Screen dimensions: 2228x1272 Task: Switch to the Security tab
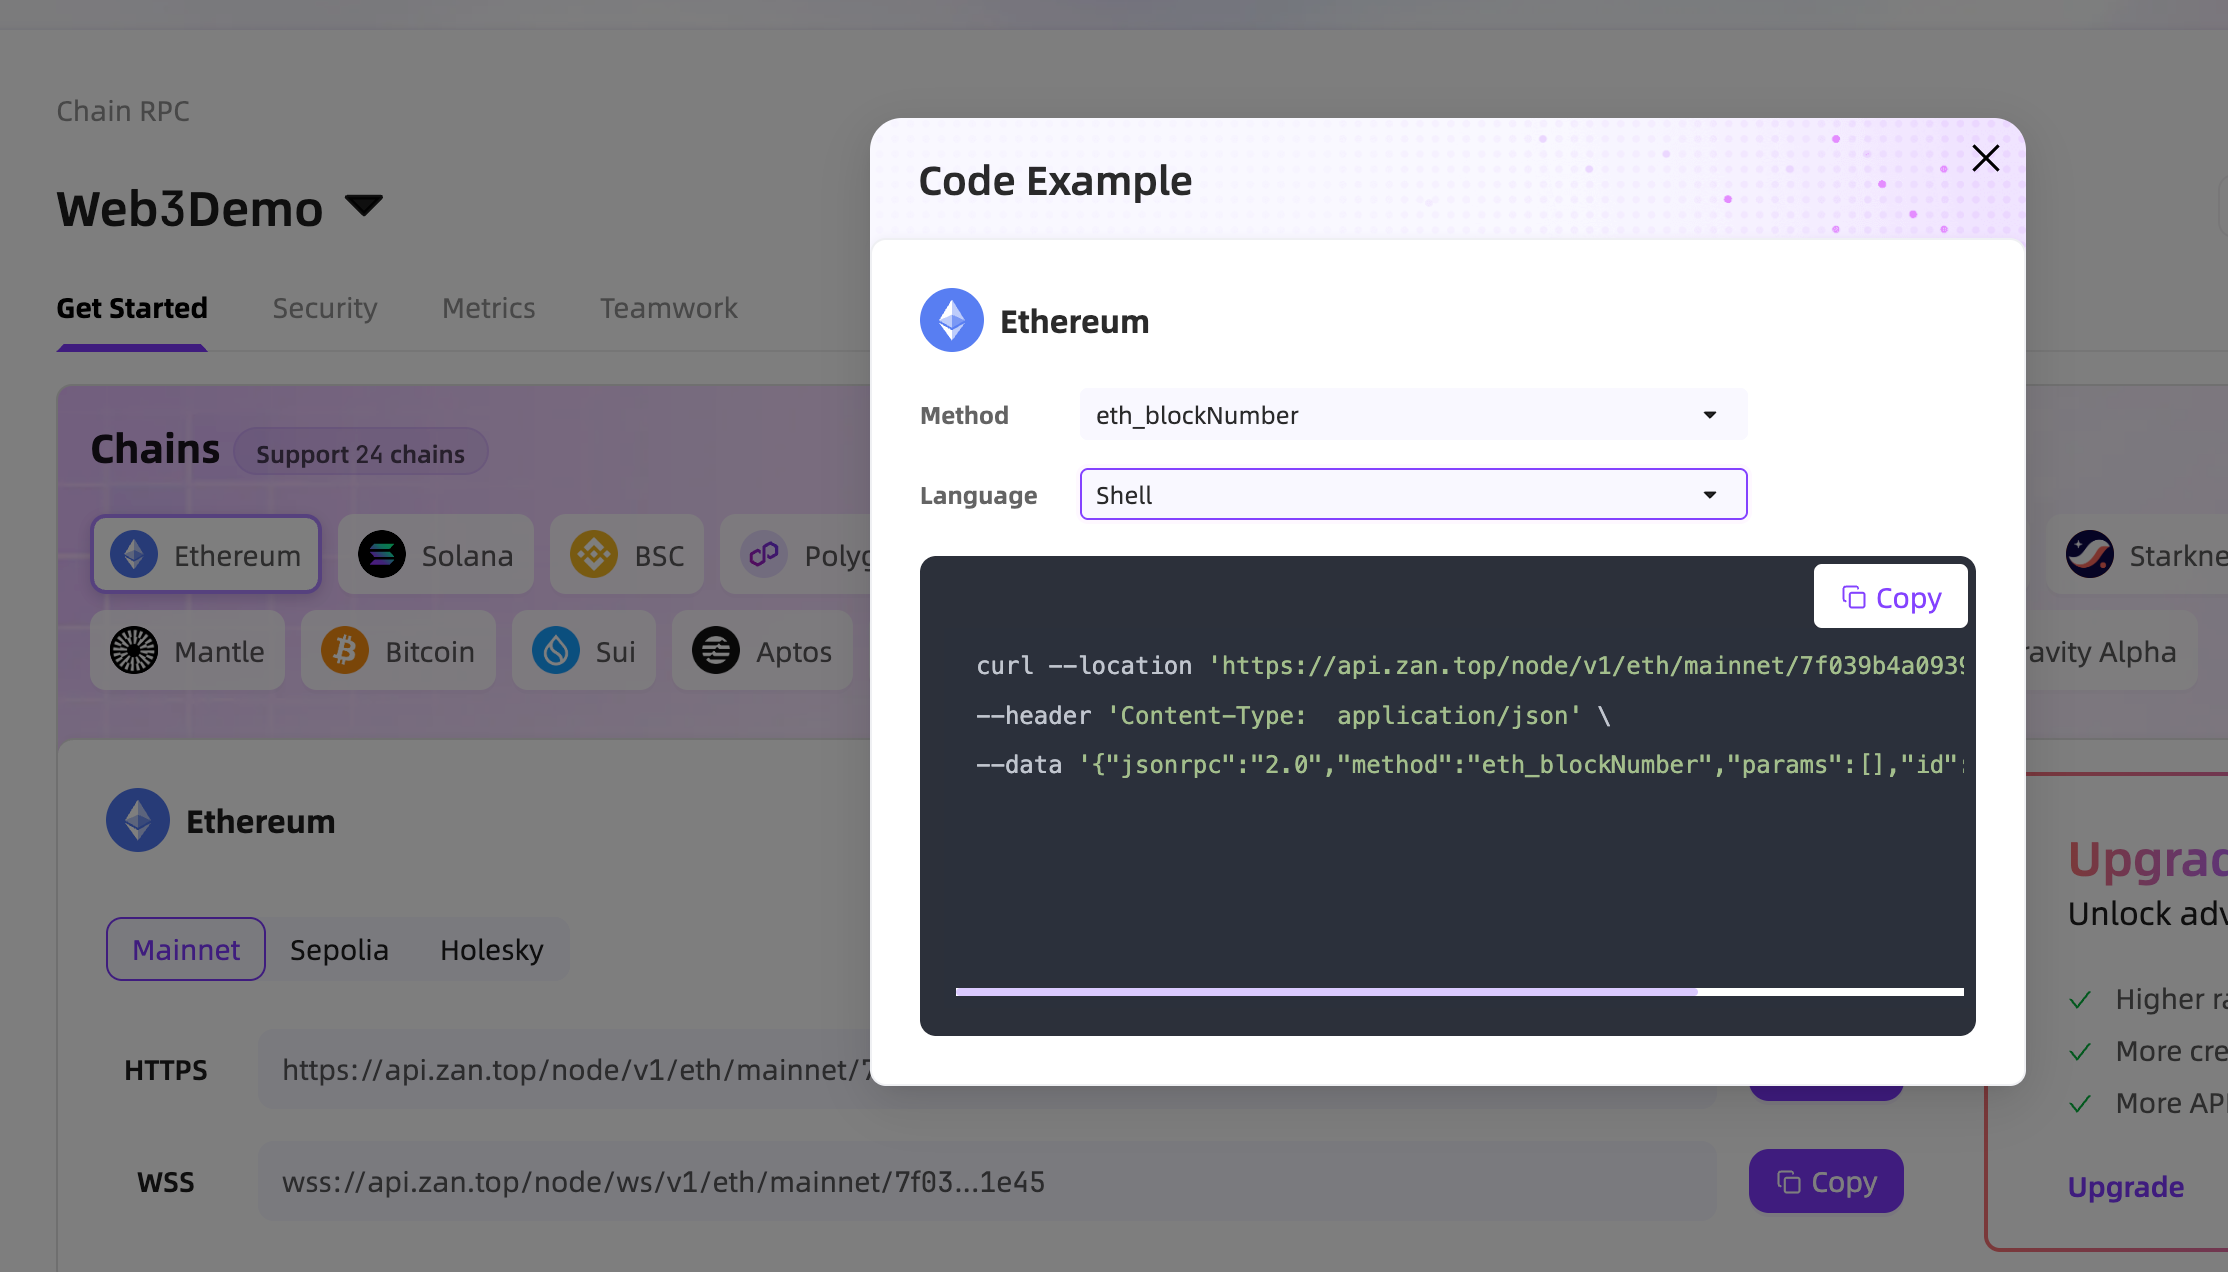click(x=325, y=308)
